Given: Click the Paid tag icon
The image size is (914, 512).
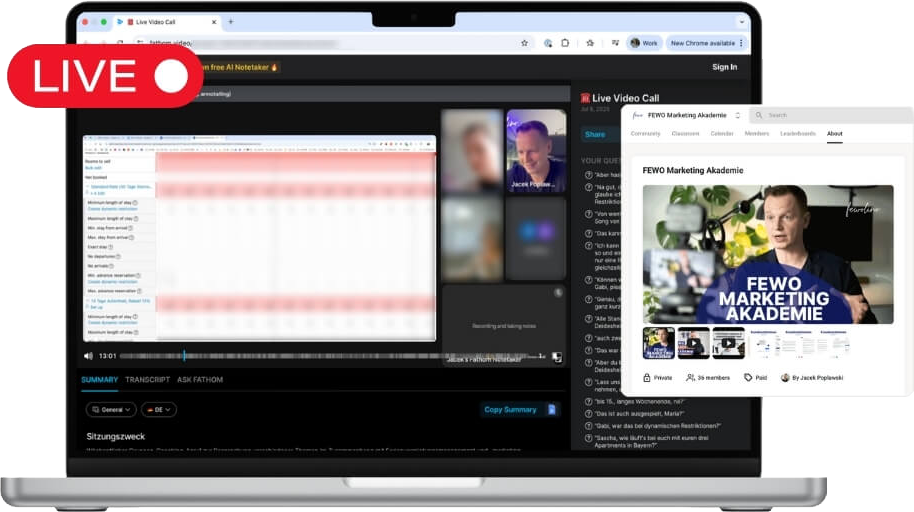Looking at the screenshot, I should click(748, 378).
